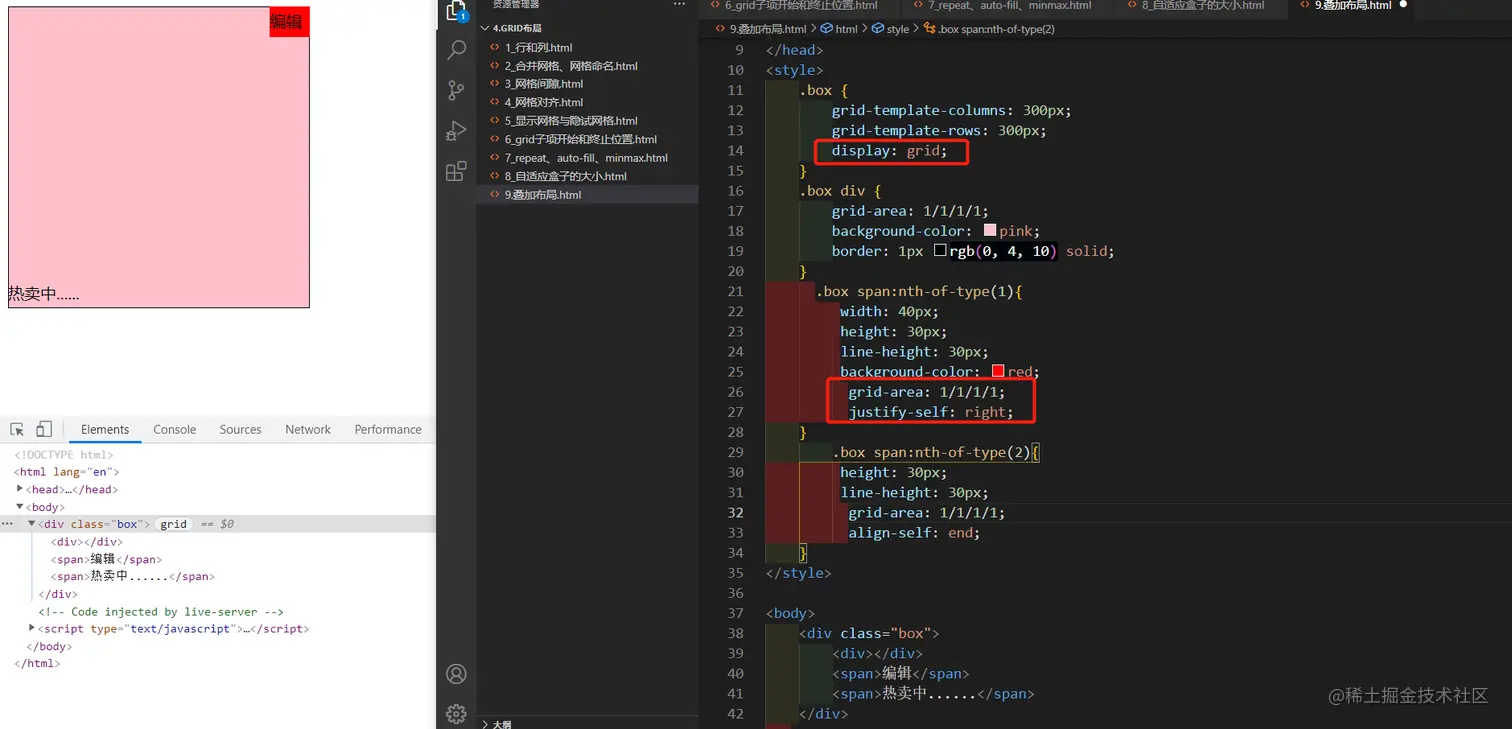Screen dimensions: 1512x729
Task: Open the red color swatch picker
Action: click(998, 372)
